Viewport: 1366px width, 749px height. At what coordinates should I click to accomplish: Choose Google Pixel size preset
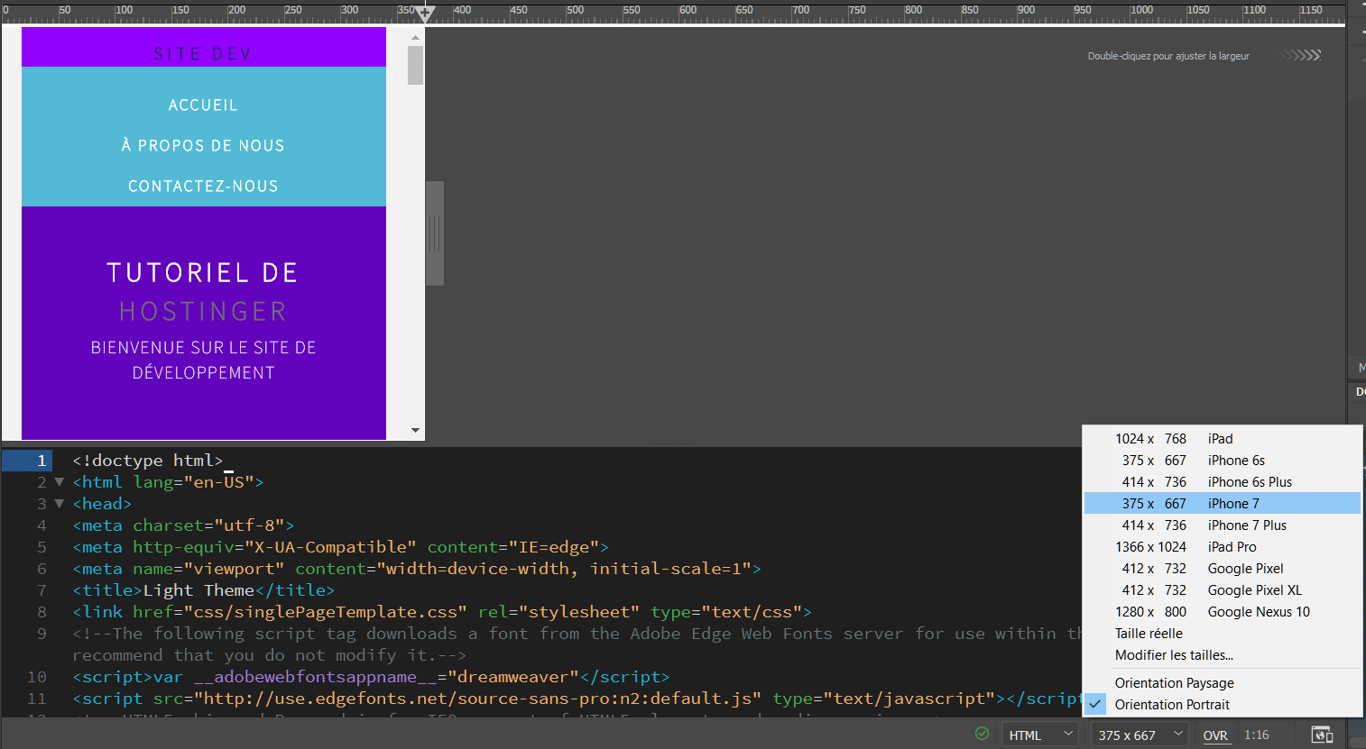[x=1222, y=569]
